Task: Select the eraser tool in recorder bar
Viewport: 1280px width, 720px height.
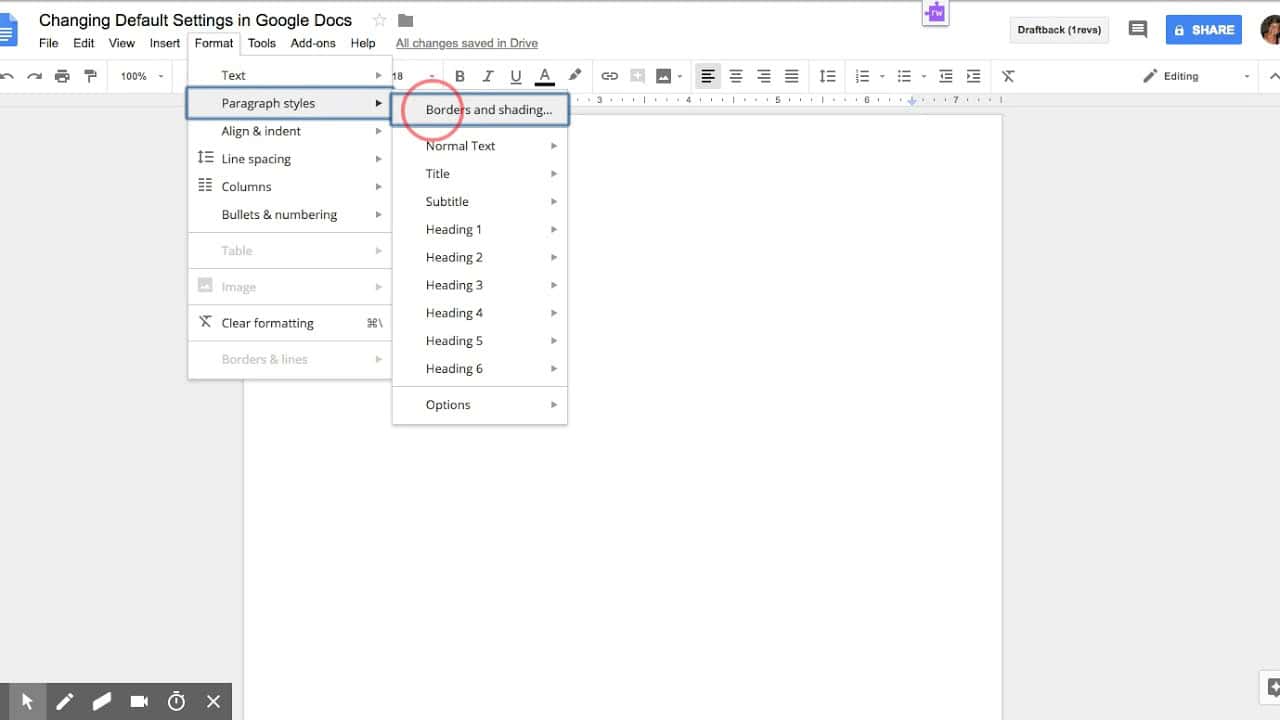Action: pos(102,701)
